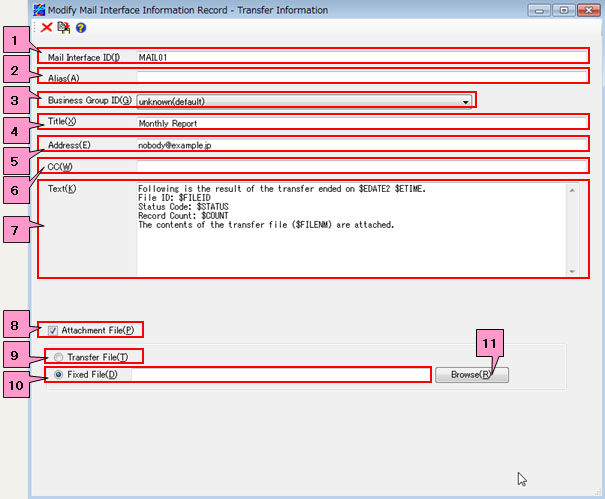Screen dimensions: 605x499
Task: Click the Title field containing Monthly Report
Action: click(360, 123)
